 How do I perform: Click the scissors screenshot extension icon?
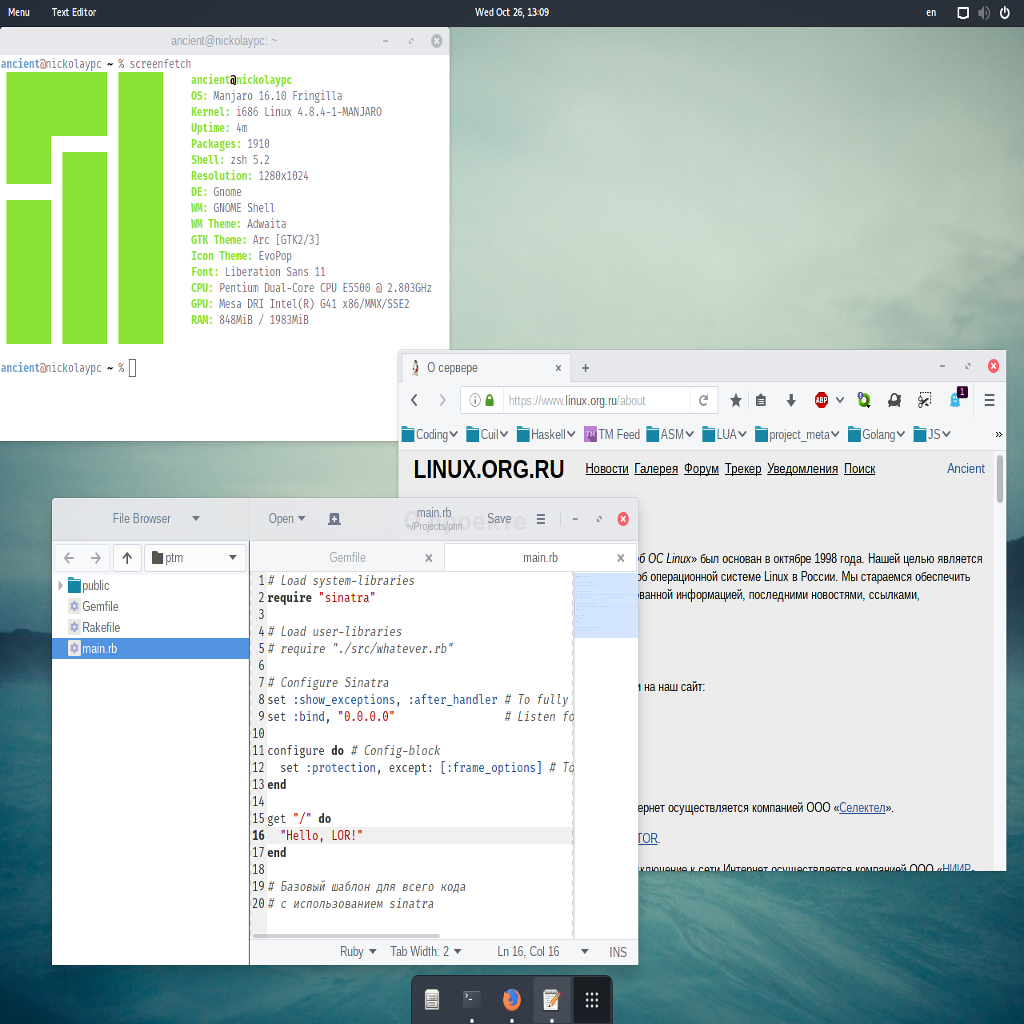pyautogui.click(x=924, y=400)
